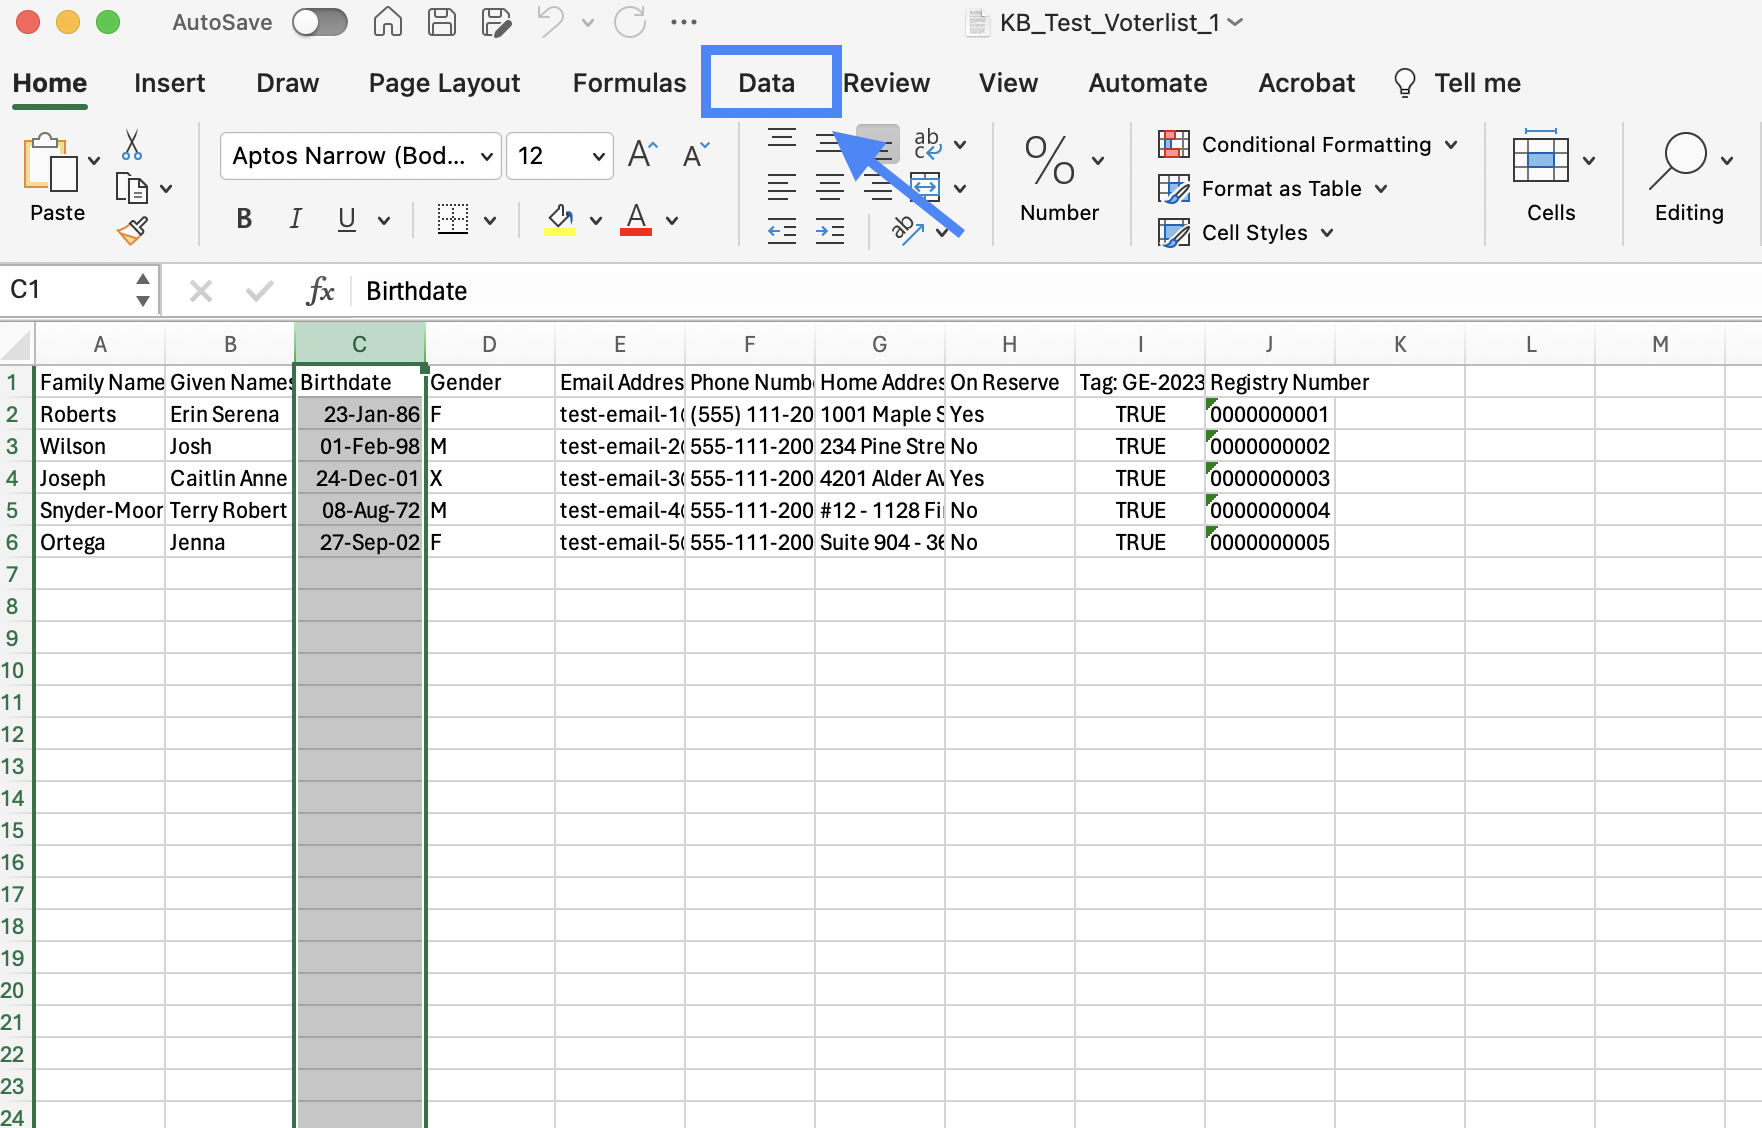Click the Insert Function fx icon

pyautogui.click(x=319, y=291)
